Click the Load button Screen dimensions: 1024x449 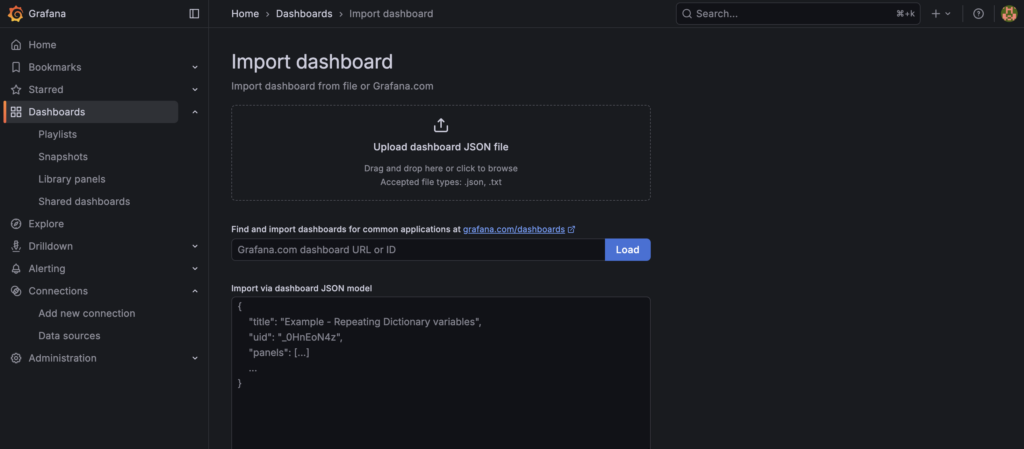pos(628,250)
